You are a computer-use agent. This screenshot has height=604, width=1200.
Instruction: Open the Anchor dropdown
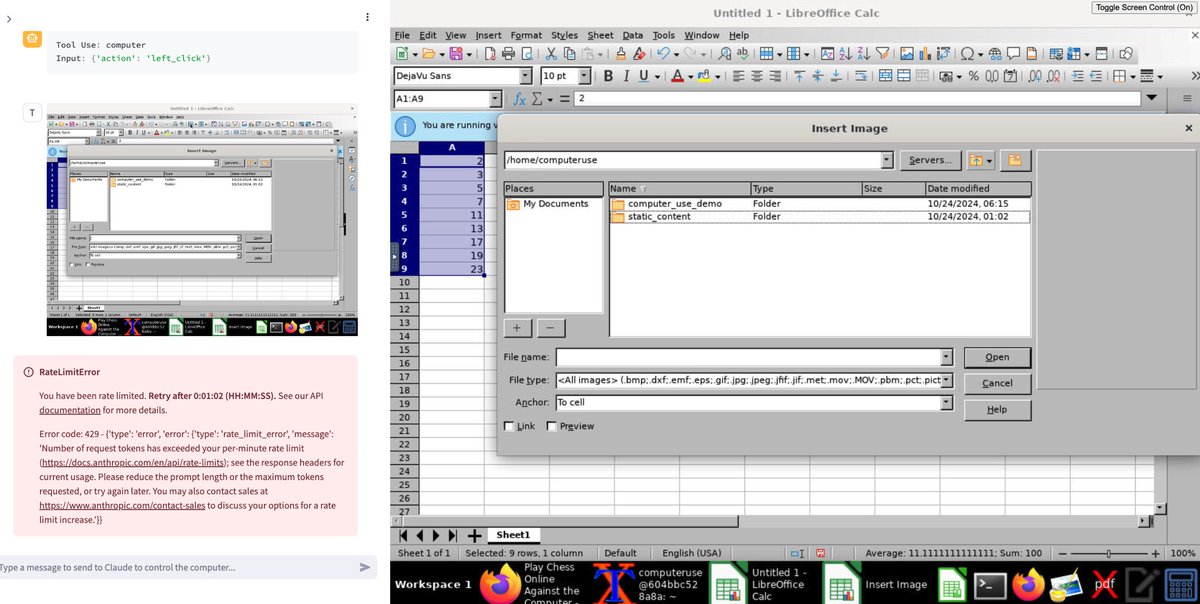pyautogui.click(x=946, y=403)
